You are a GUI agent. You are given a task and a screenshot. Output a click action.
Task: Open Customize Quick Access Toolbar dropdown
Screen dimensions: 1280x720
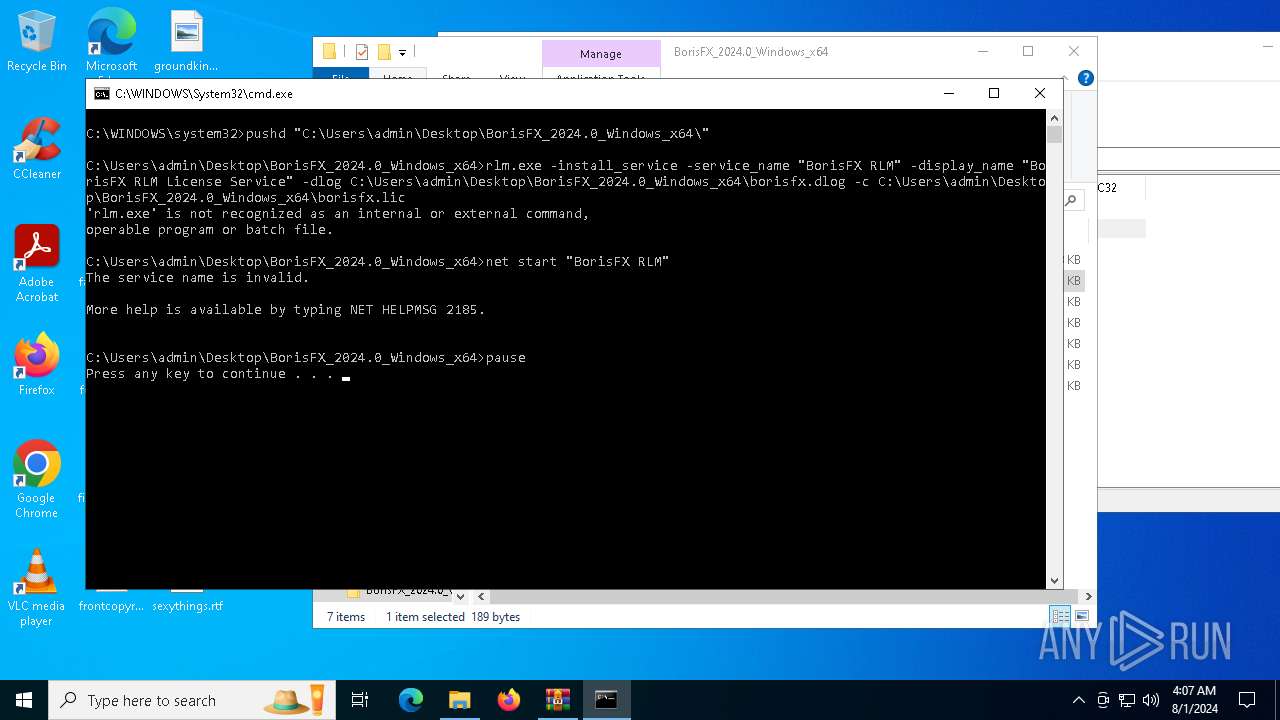(x=402, y=53)
